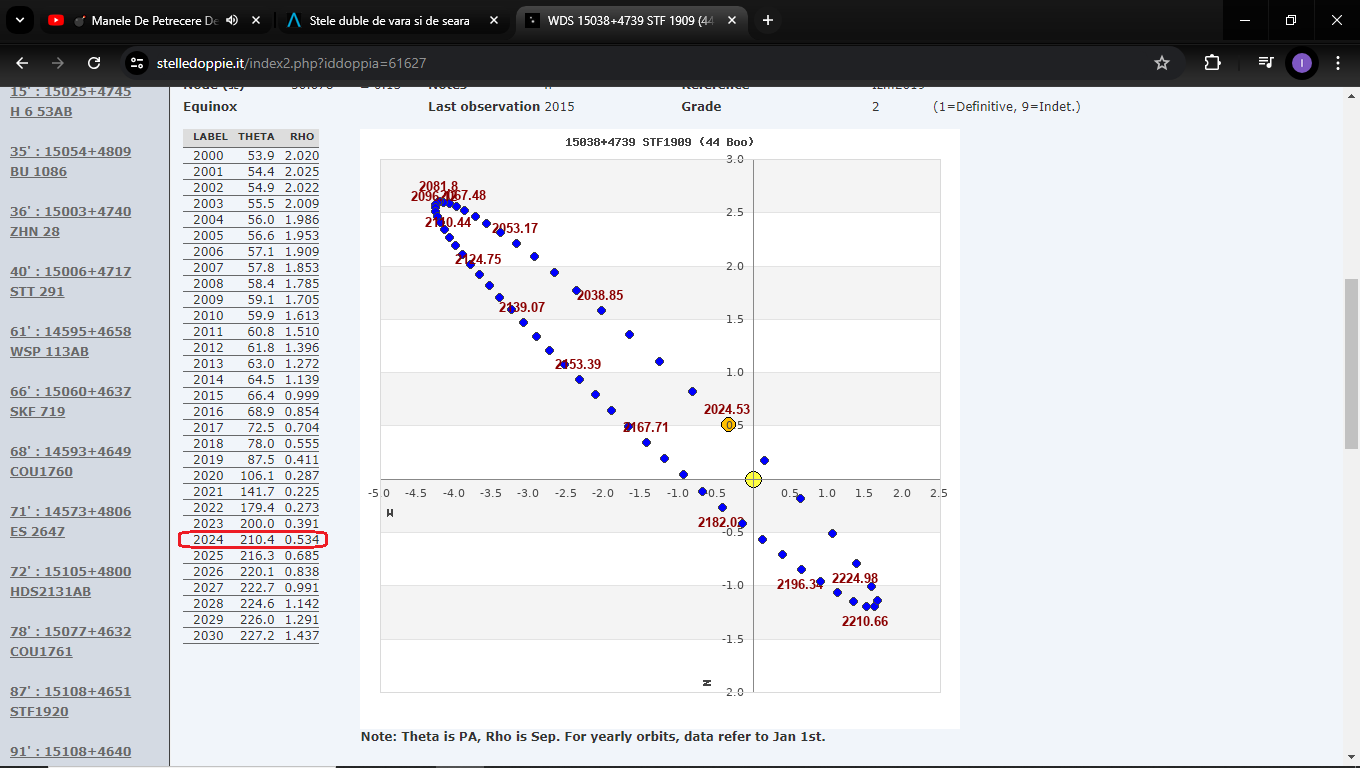Open the 15054+4809 BU 1086 link
1360x768 pixels.
click(x=70, y=161)
